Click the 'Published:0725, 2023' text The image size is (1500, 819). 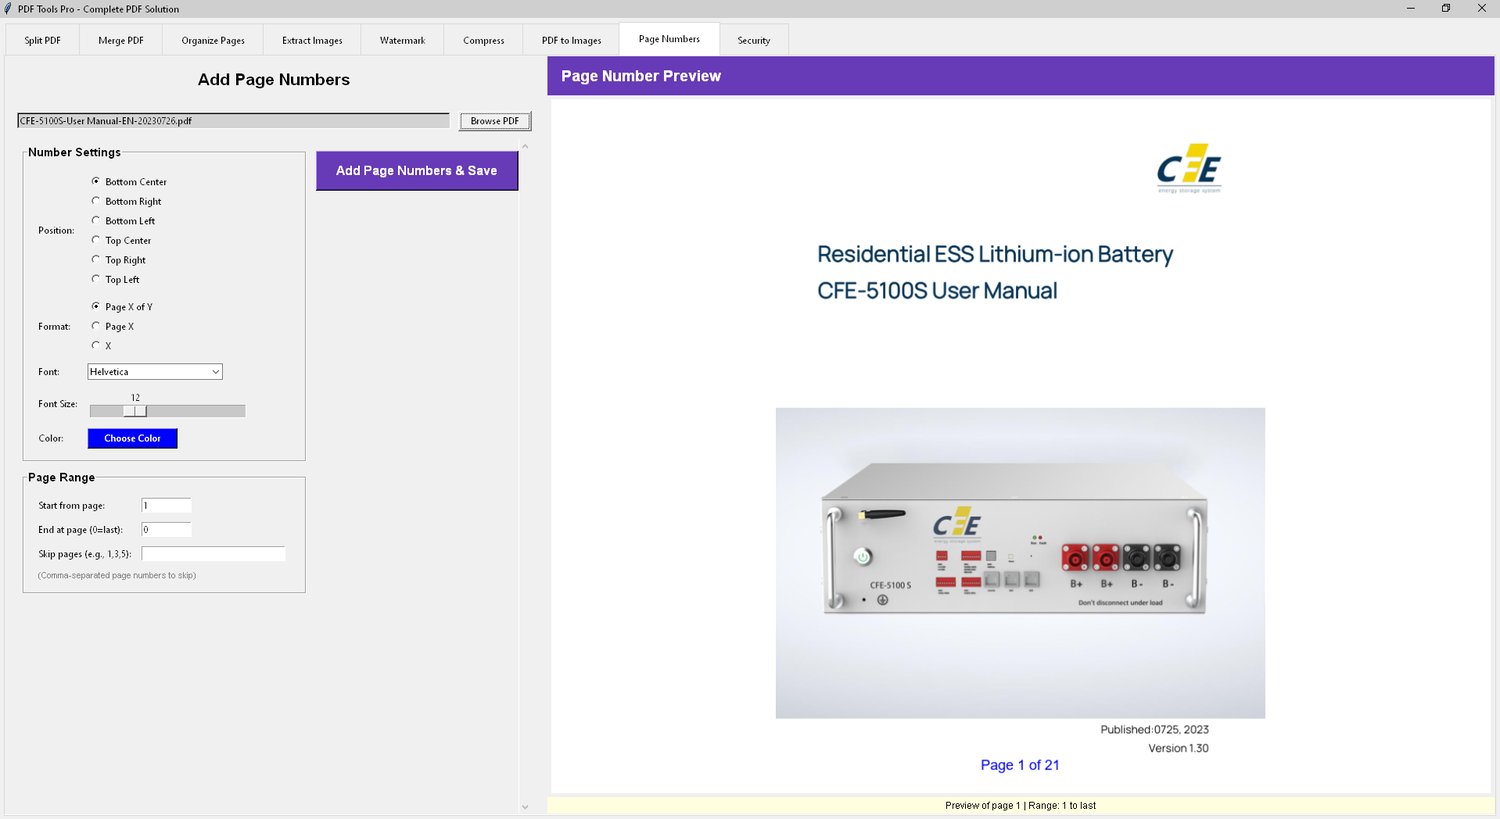pos(1155,730)
